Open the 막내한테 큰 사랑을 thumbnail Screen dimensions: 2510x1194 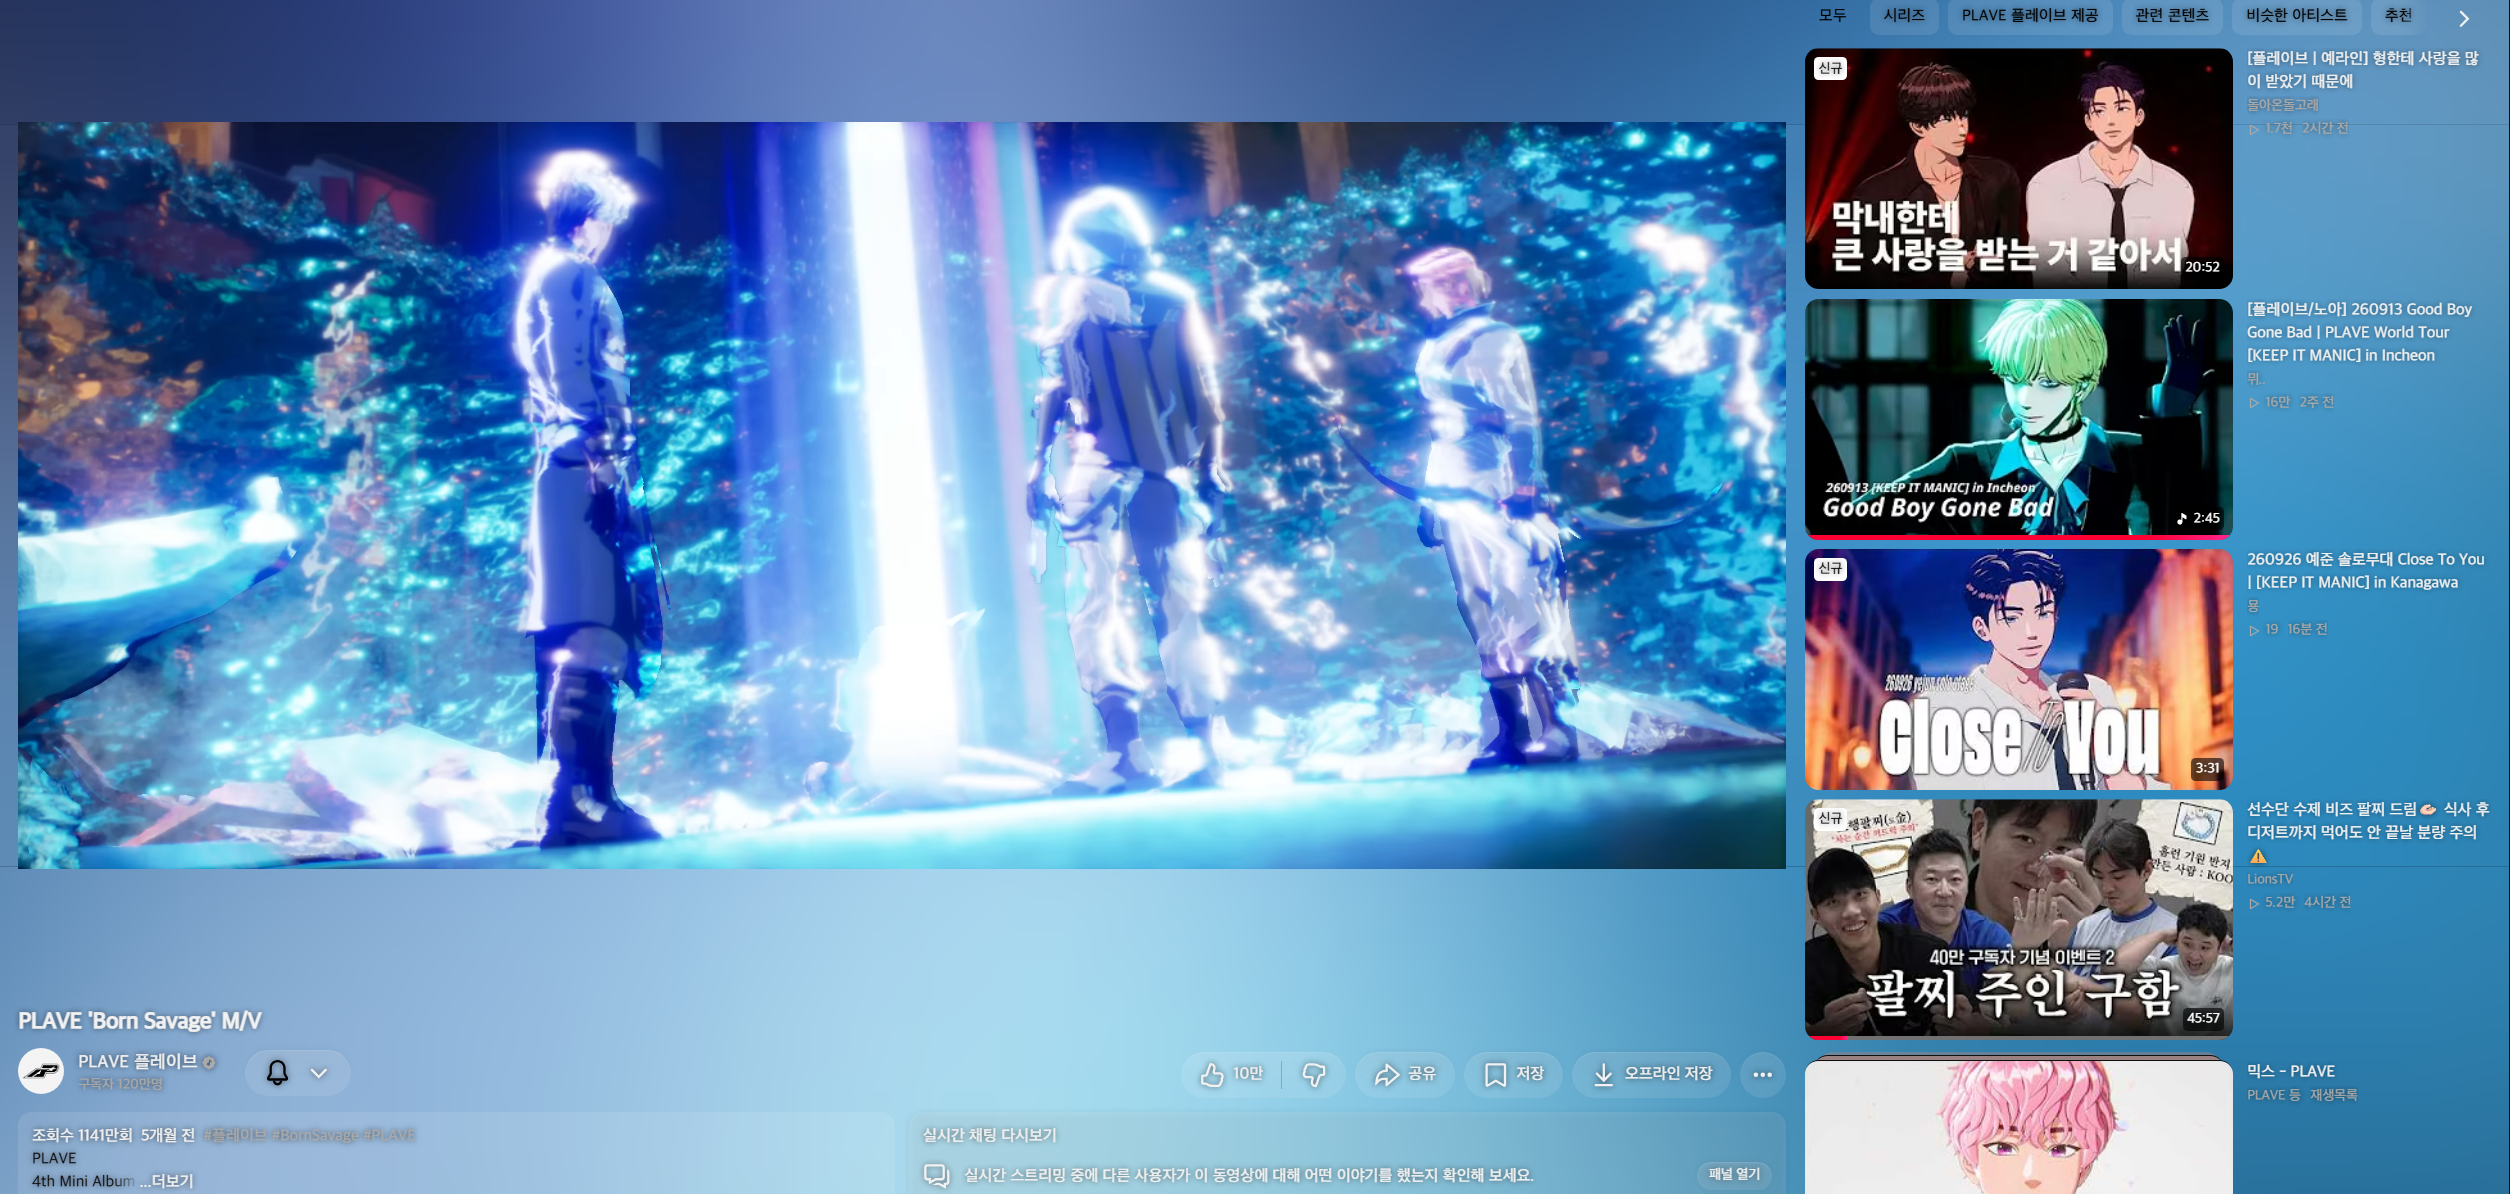pyautogui.click(x=2018, y=168)
